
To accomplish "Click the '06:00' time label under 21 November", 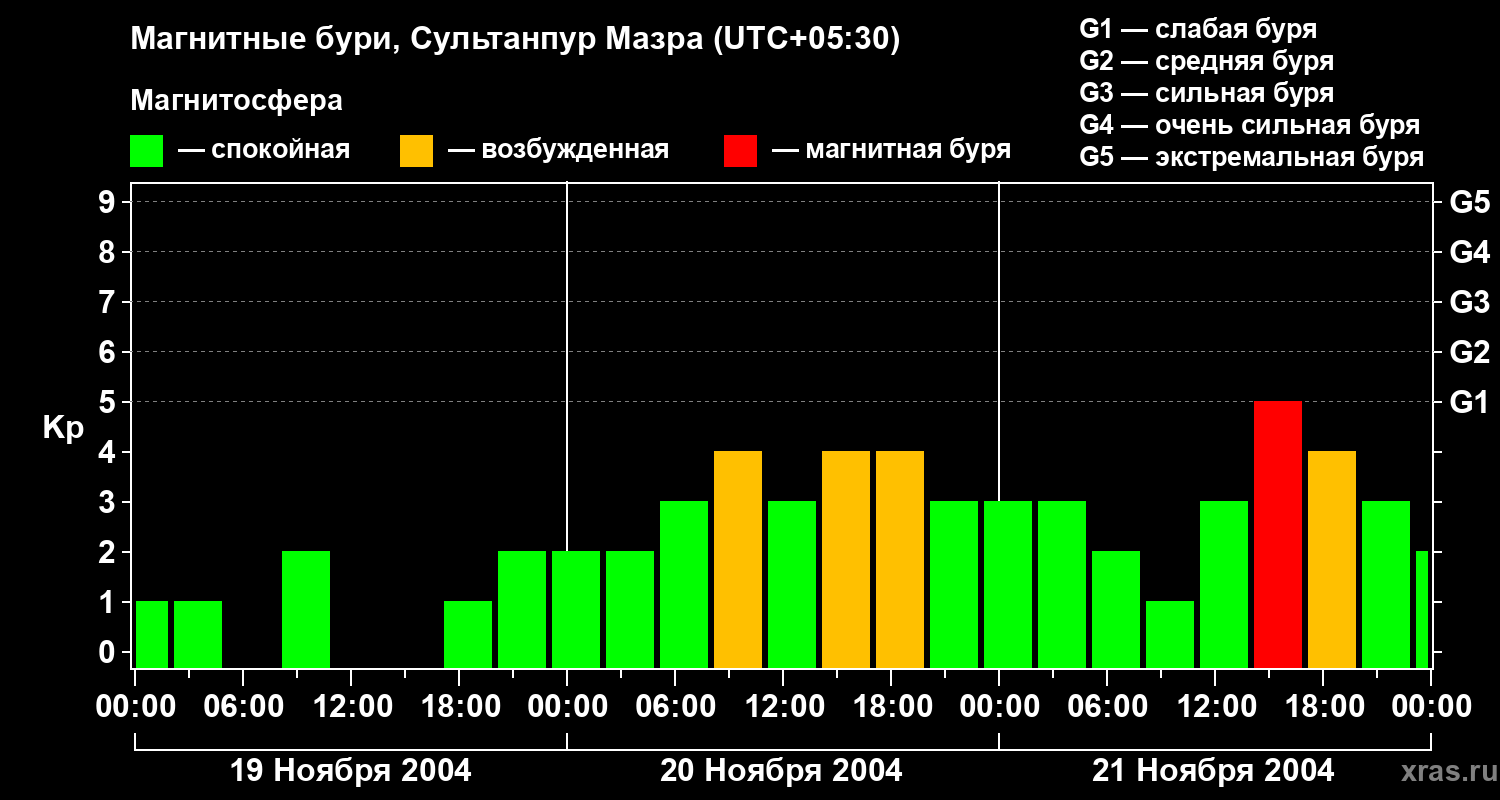I will coord(1107,707).
